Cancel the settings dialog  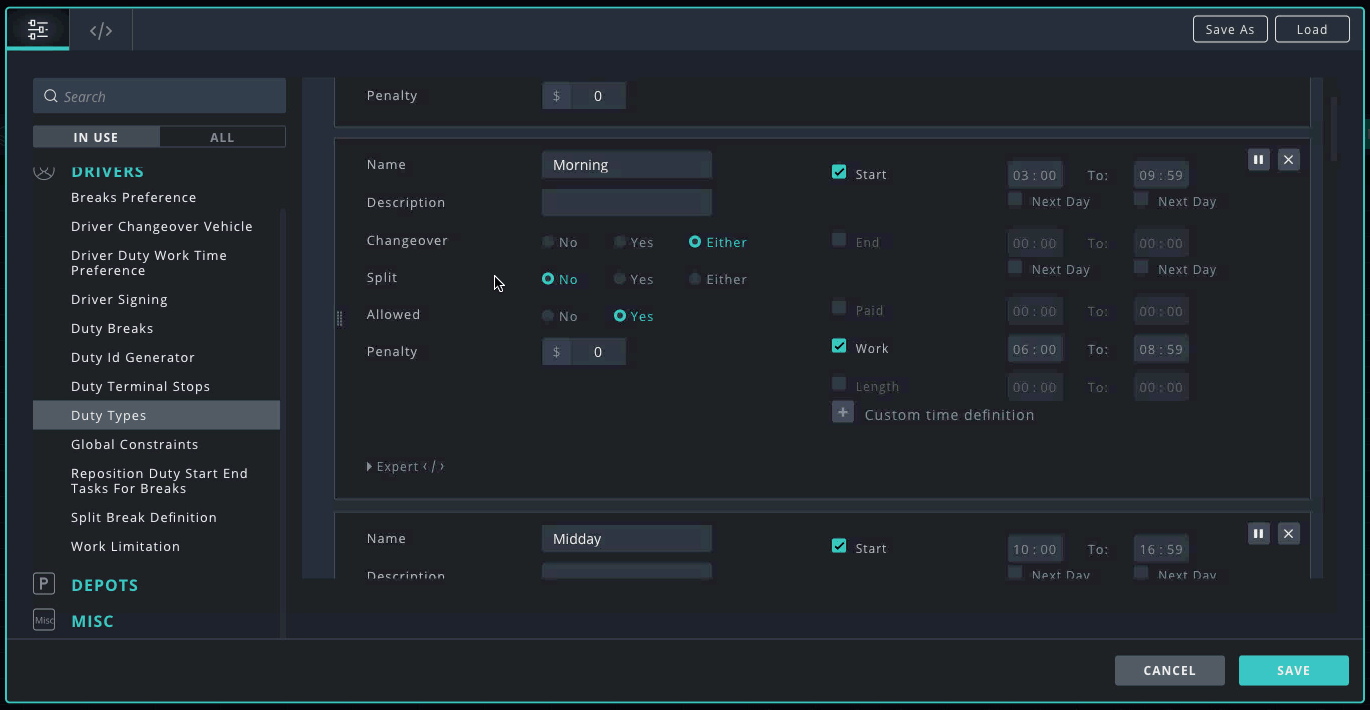click(1170, 670)
